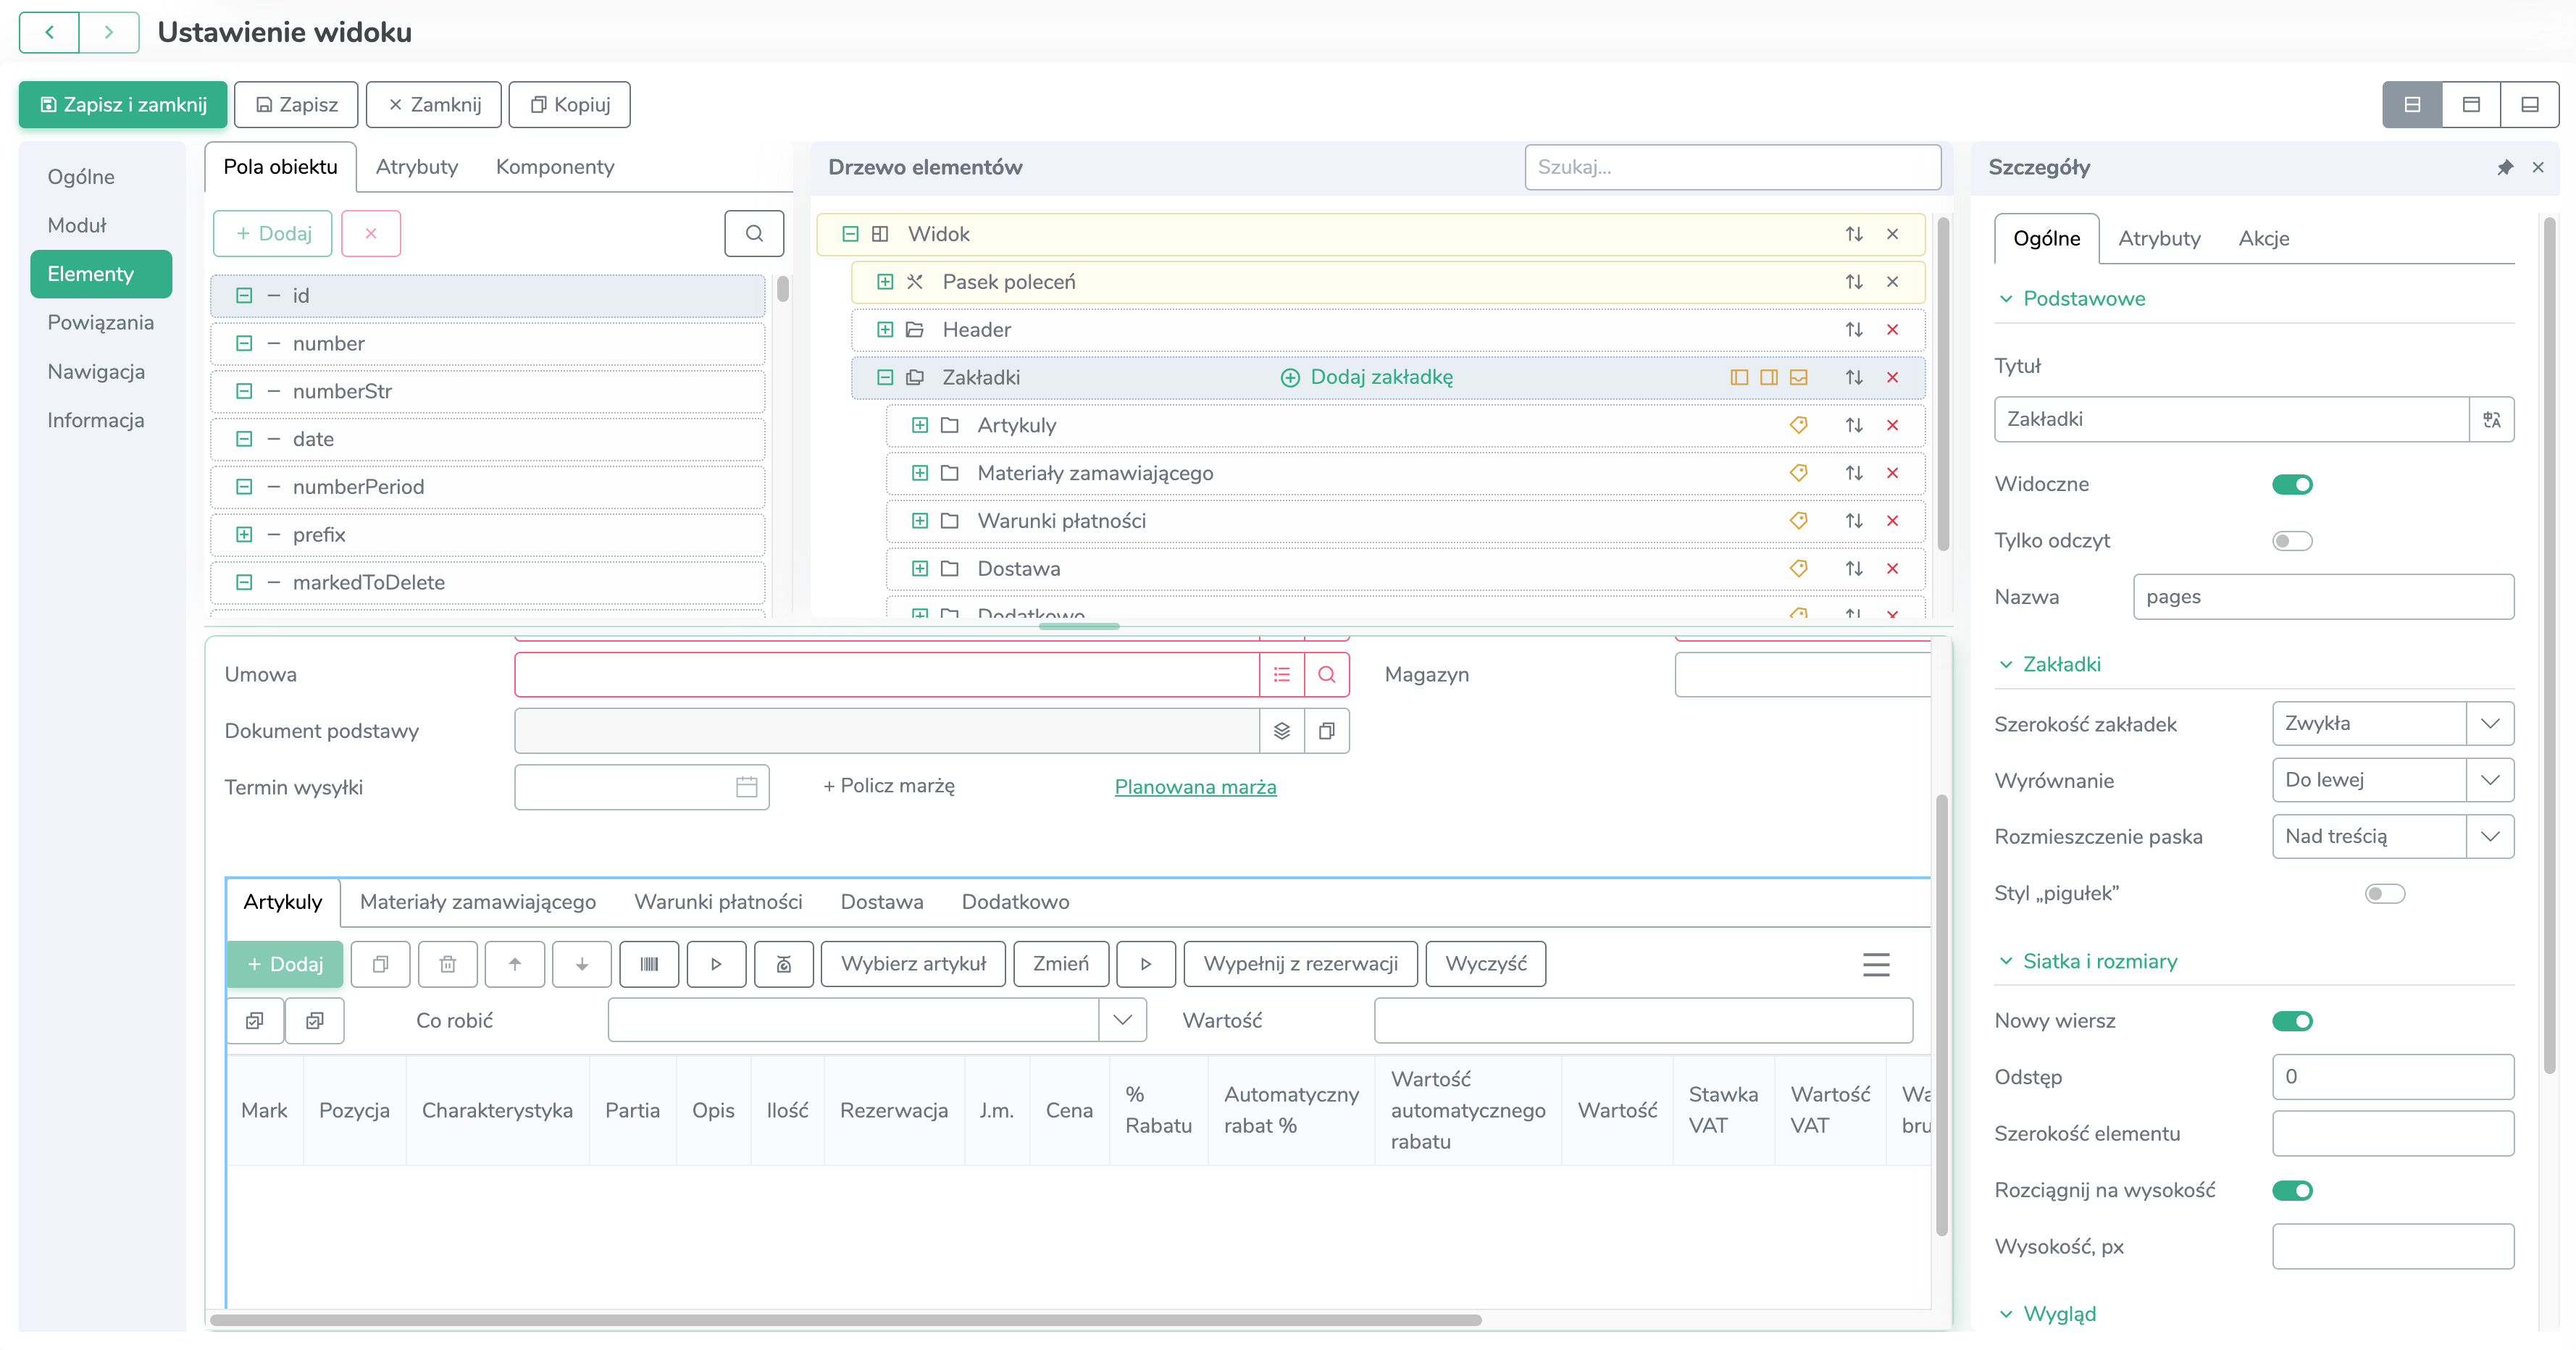Viewport: 2576px width, 1350px height.
Task: Open hamburger menu in articles toolbar
Action: point(1876,965)
